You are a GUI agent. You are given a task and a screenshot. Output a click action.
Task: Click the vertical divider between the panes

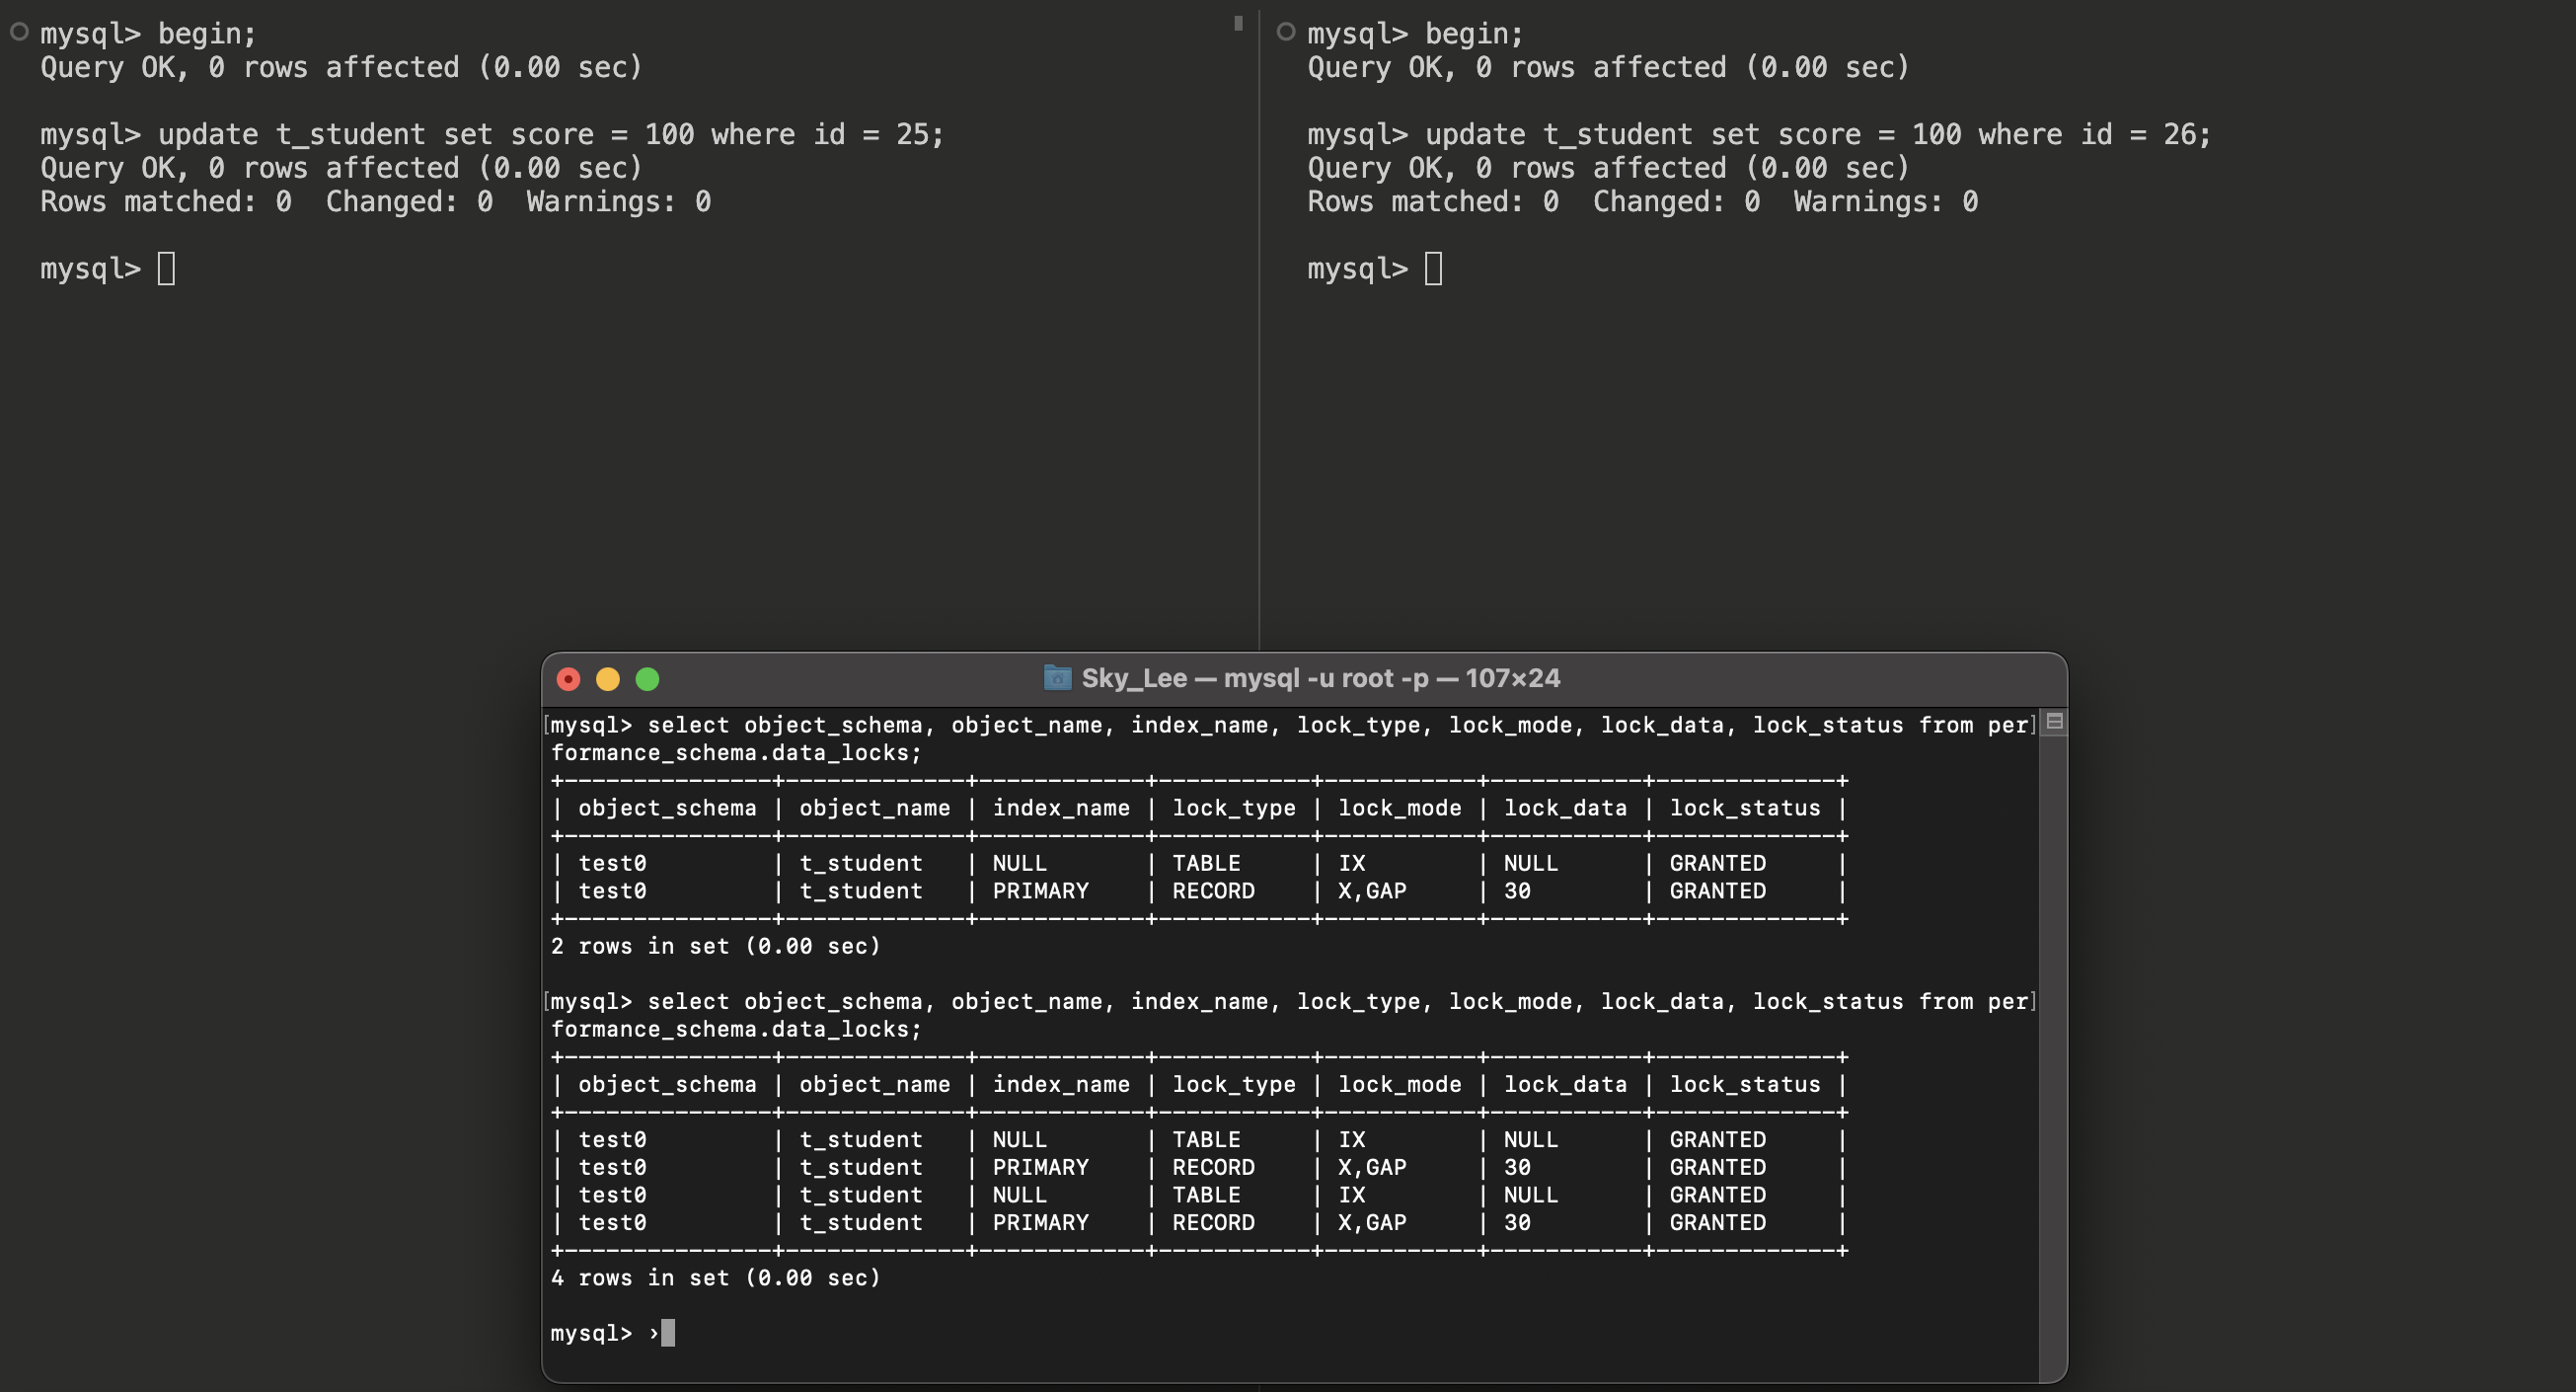click(x=1259, y=400)
